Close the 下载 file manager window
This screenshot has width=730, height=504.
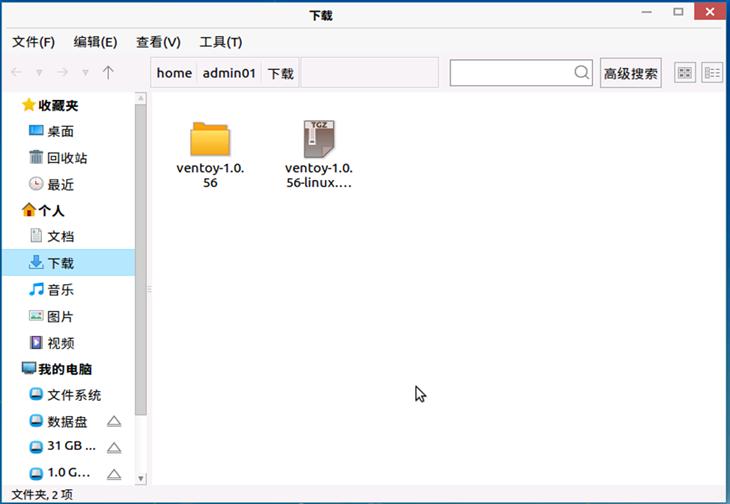[710, 12]
